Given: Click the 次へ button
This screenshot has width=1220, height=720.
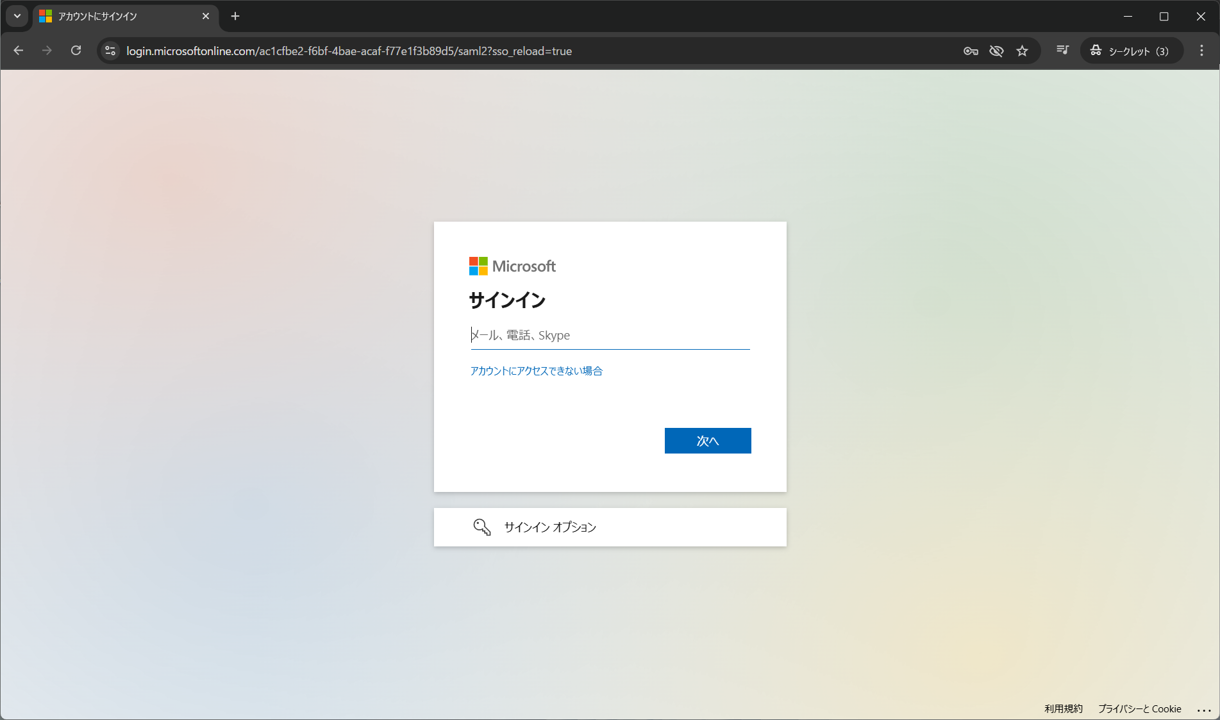Looking at the screenshot, I should pos(708,441).
